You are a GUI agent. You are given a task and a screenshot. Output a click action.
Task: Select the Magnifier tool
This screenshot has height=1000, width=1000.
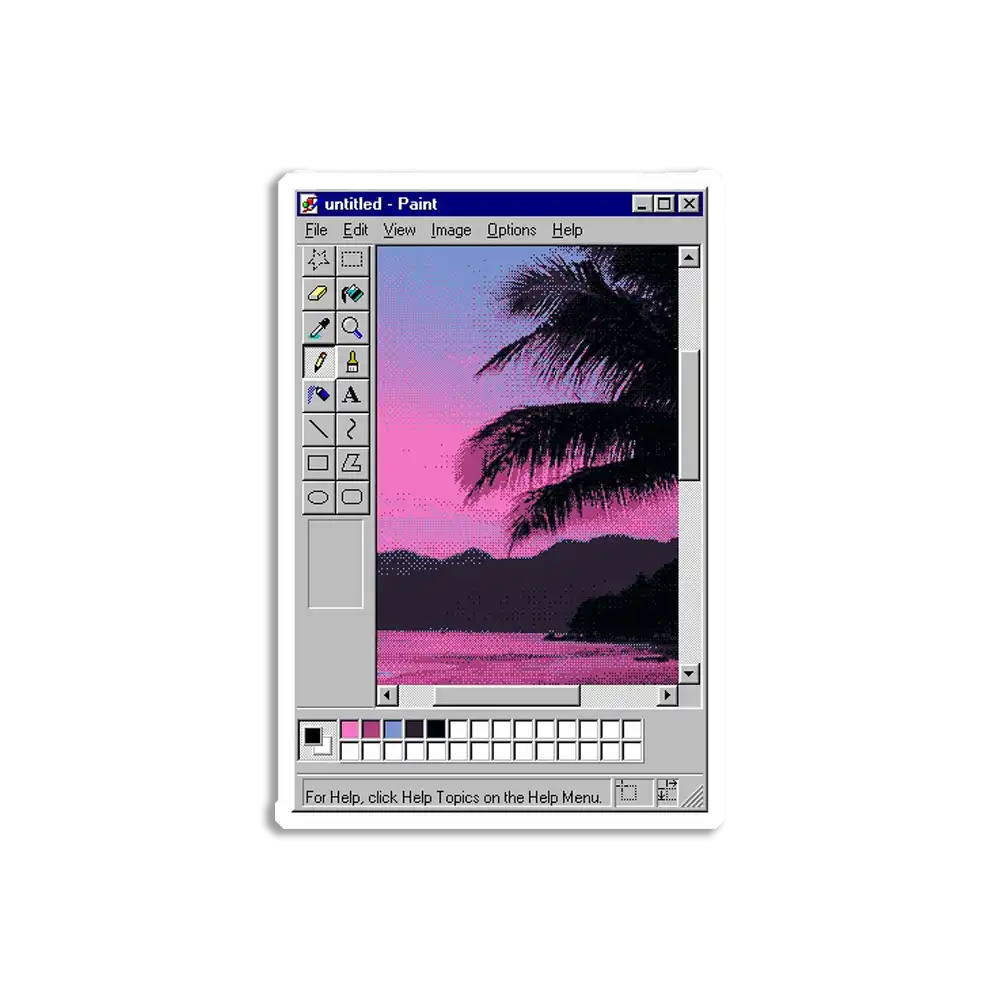[x=352, y=328]
